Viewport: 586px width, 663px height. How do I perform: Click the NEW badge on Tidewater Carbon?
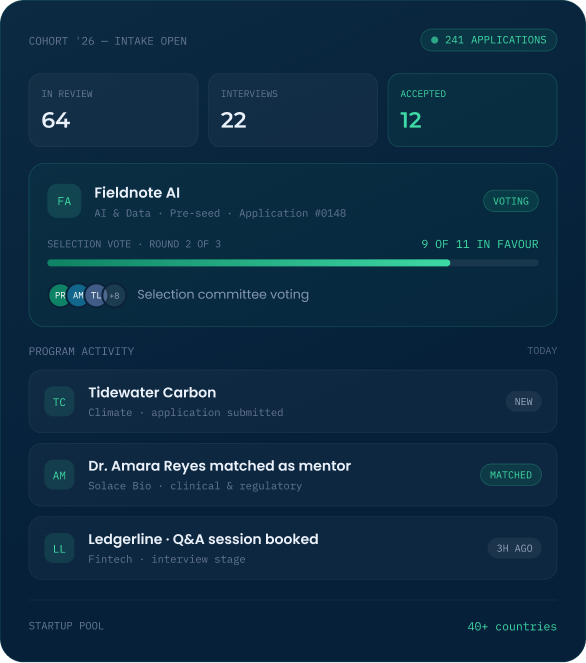pyautogui.click(x=523, y=402)
